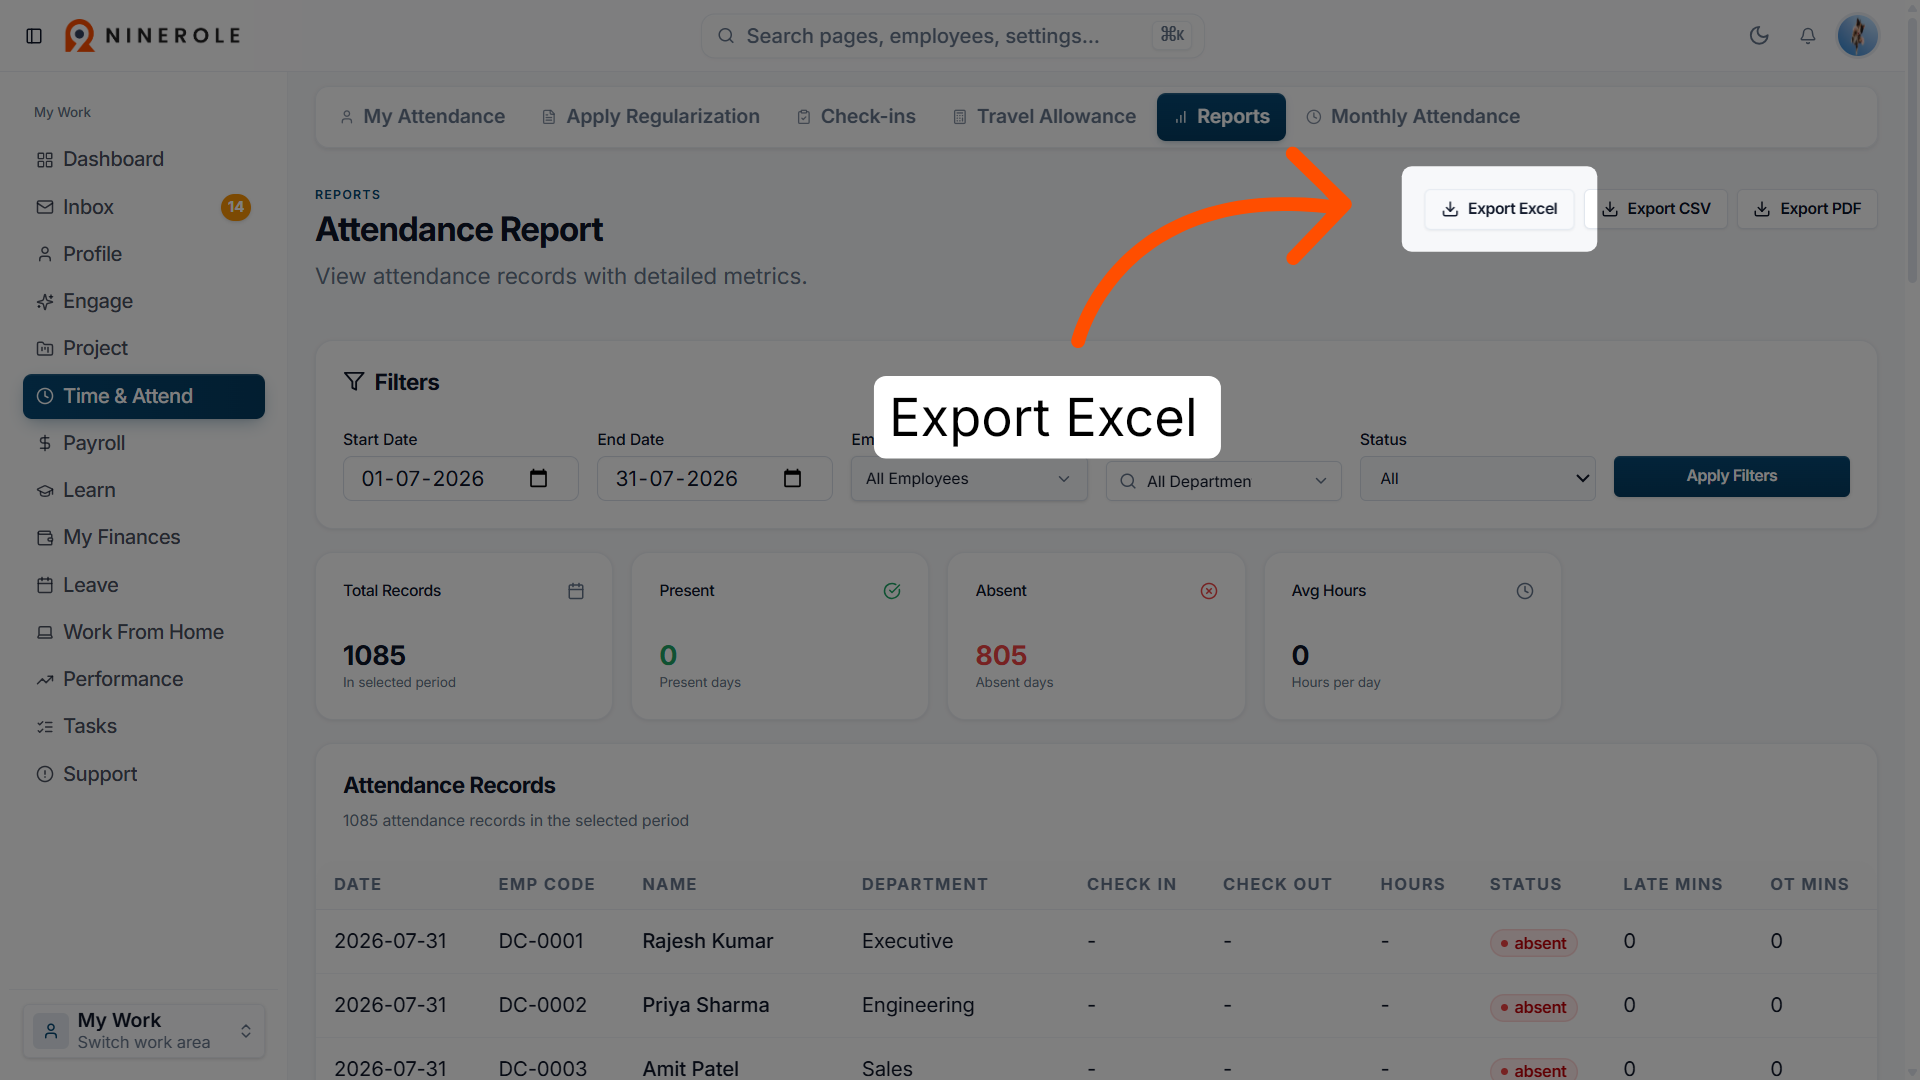Open the End Date calendar picker icon
This screenshot has height=1080, width=1920.
[792, 479]
